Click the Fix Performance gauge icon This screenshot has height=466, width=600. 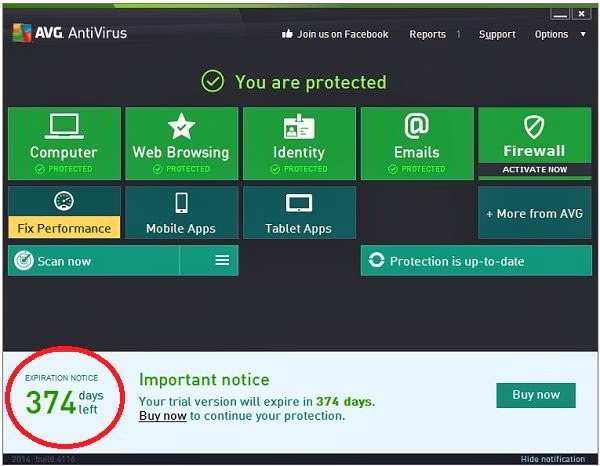(64, 201)
